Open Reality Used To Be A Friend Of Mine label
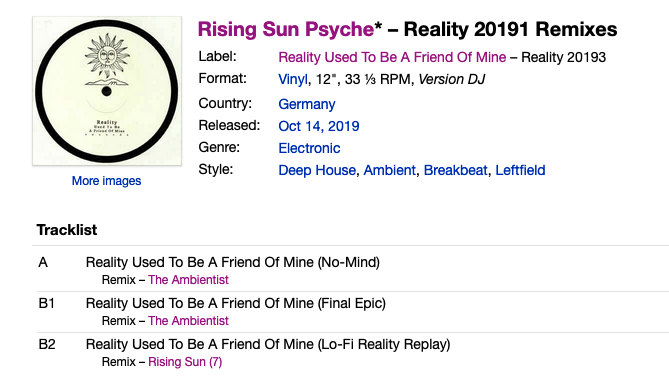This screenshot has width=669, height=386. [x=392, y=57]
